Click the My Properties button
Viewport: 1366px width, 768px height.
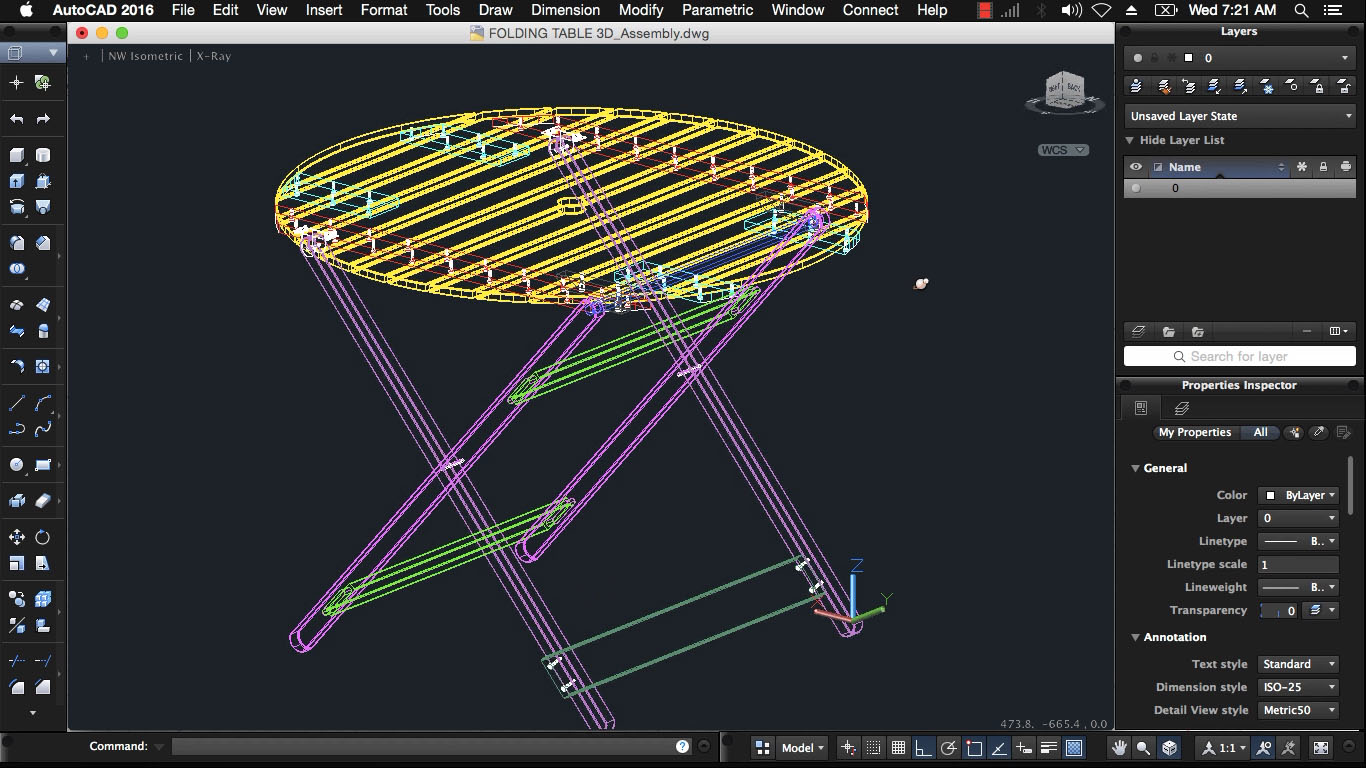pos(1194,433)
